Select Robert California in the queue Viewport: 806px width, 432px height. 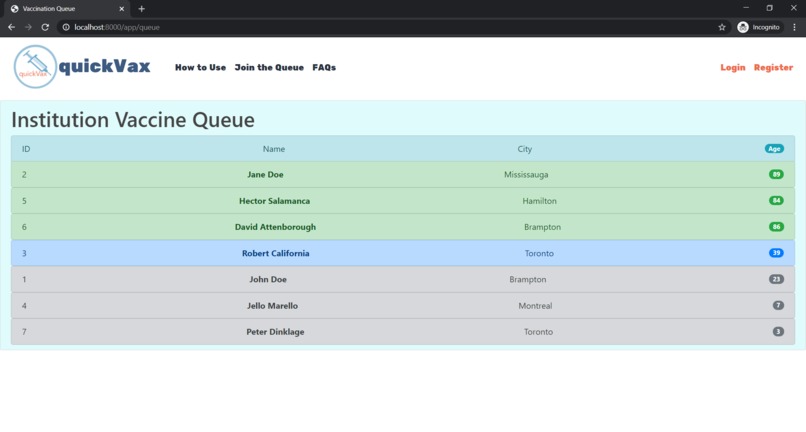(x=276, y=253)
